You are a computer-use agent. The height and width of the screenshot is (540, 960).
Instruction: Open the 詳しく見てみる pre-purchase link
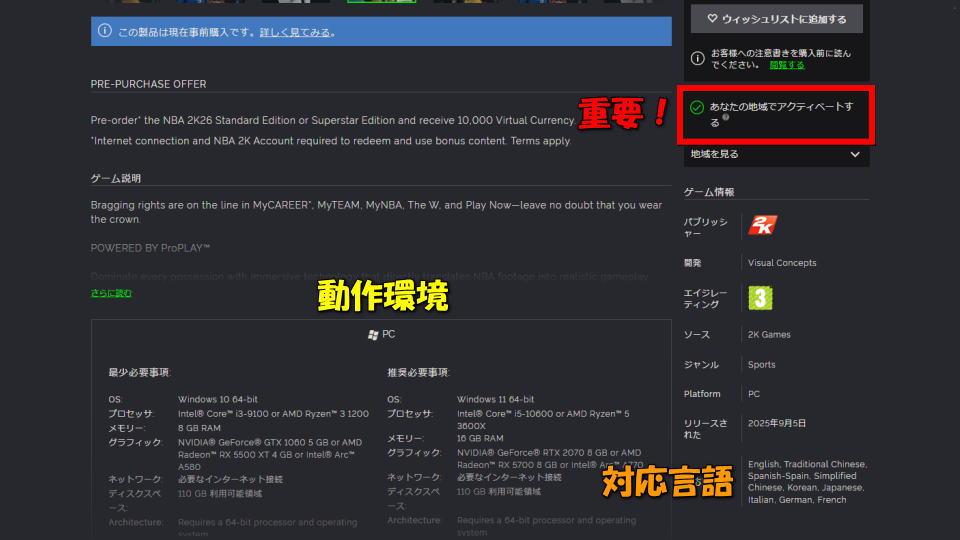click(294, 32)
